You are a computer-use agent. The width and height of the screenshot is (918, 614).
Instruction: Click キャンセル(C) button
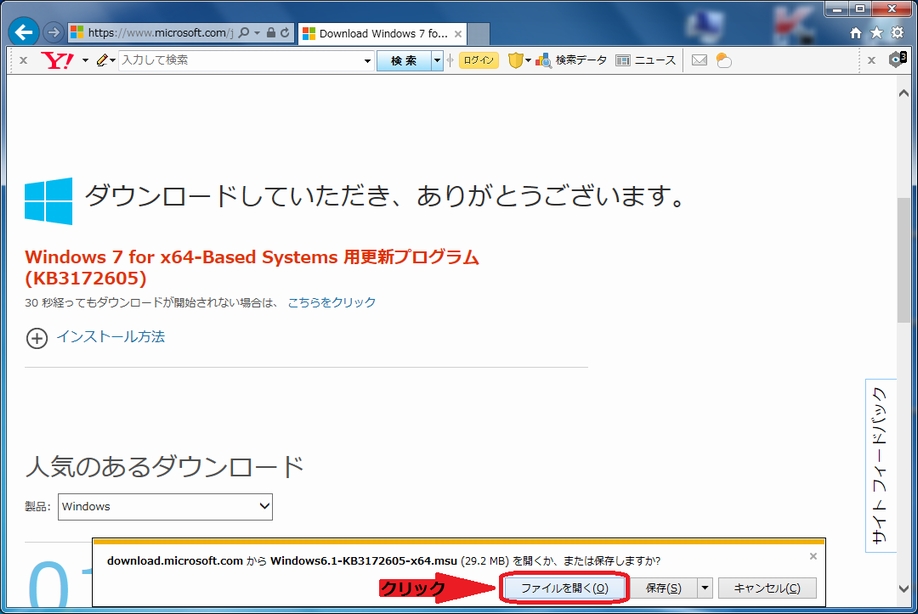click(x=767, y=588)
